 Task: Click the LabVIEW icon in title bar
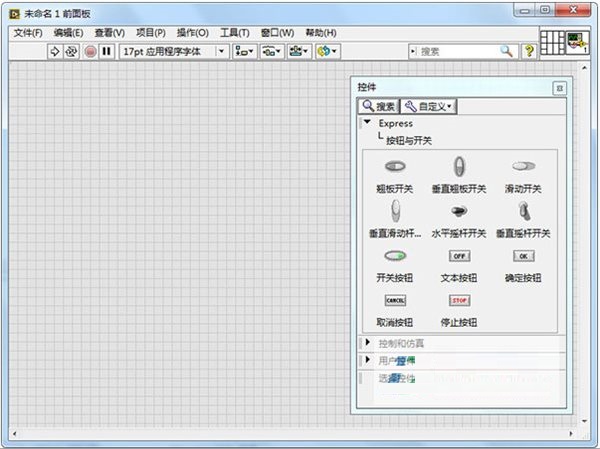pos(14,14)
